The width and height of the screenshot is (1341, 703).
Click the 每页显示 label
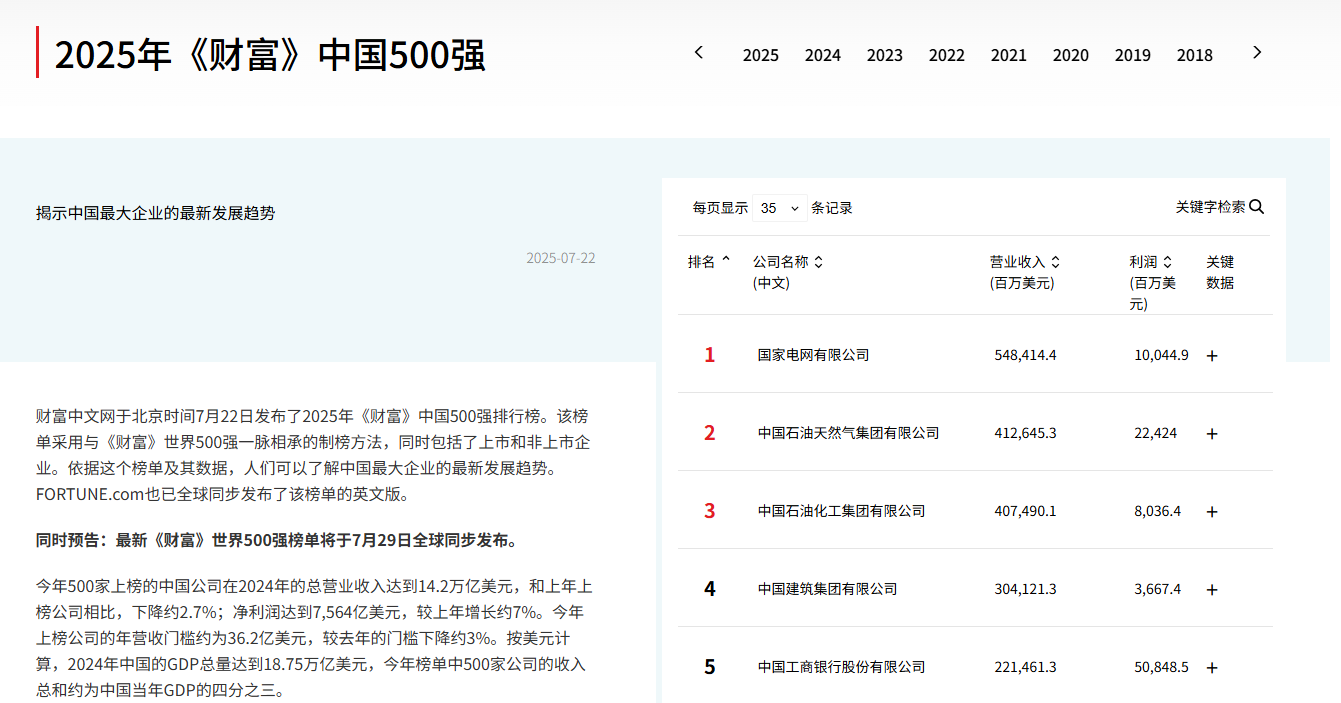(720, 208)
